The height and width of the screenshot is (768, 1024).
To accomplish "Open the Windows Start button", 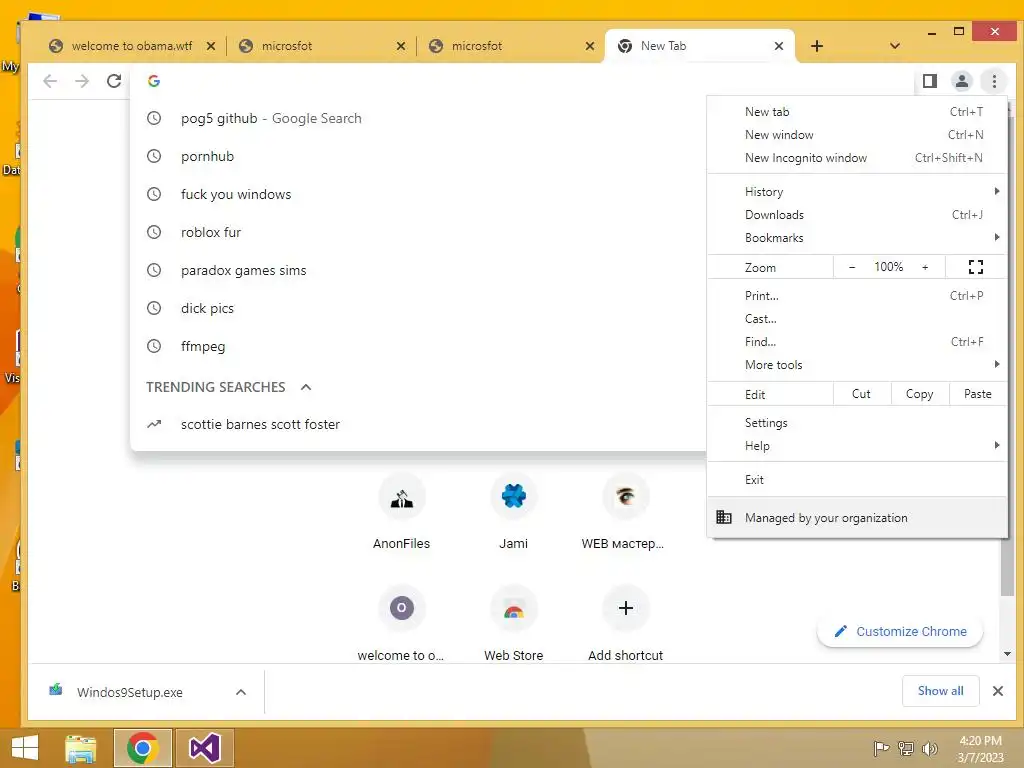I will pos(25,748).
